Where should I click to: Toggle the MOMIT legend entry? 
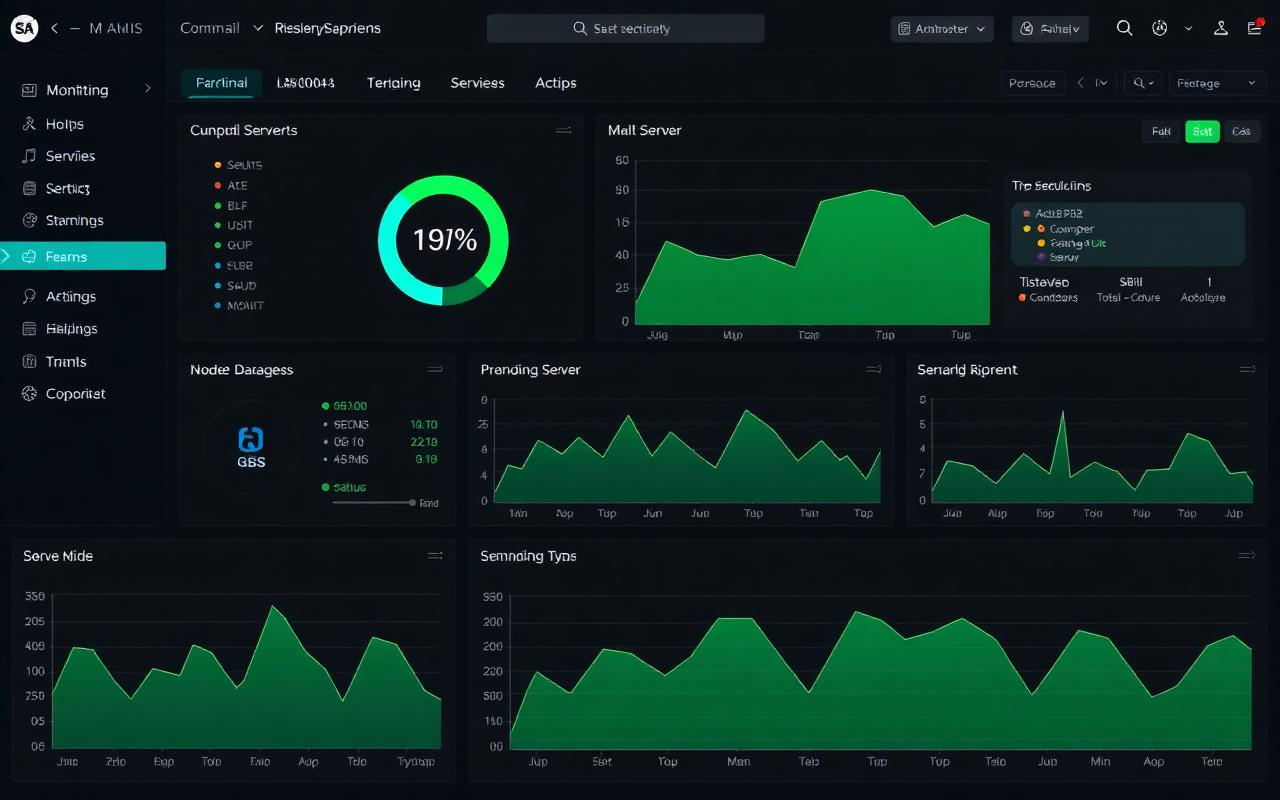tap(238, 306)
